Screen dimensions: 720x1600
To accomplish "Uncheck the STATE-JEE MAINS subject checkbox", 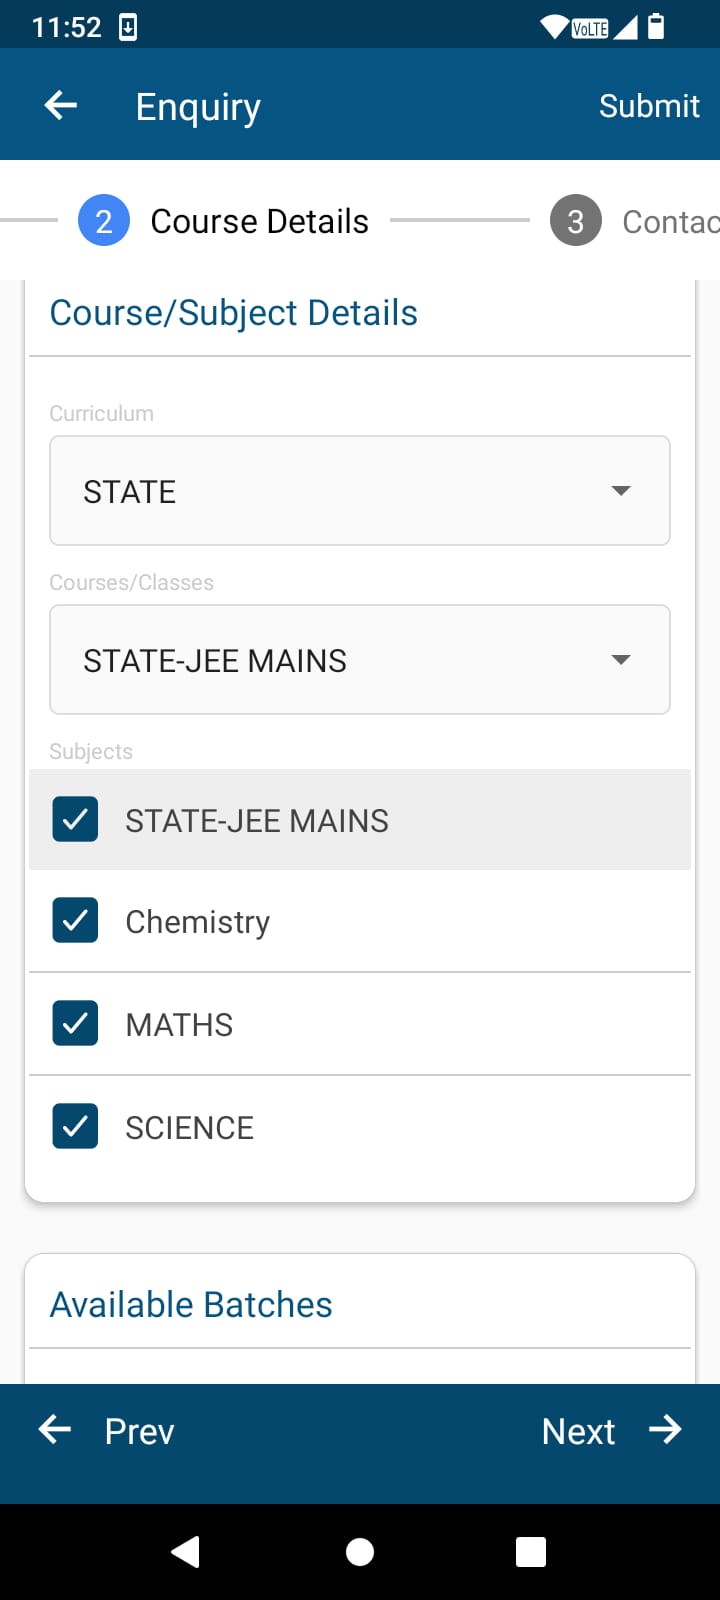I will (75, 820).
